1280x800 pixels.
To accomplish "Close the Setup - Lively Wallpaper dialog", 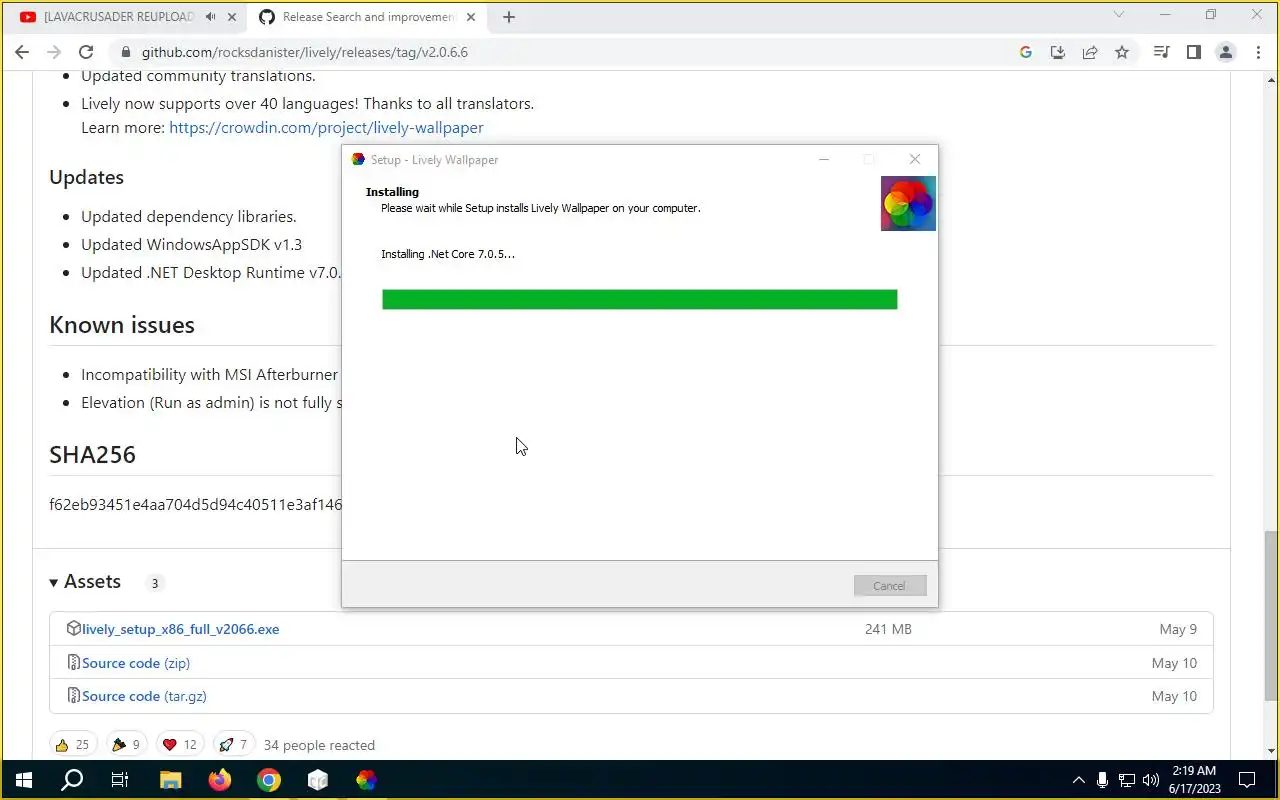I will pos(914,159).
